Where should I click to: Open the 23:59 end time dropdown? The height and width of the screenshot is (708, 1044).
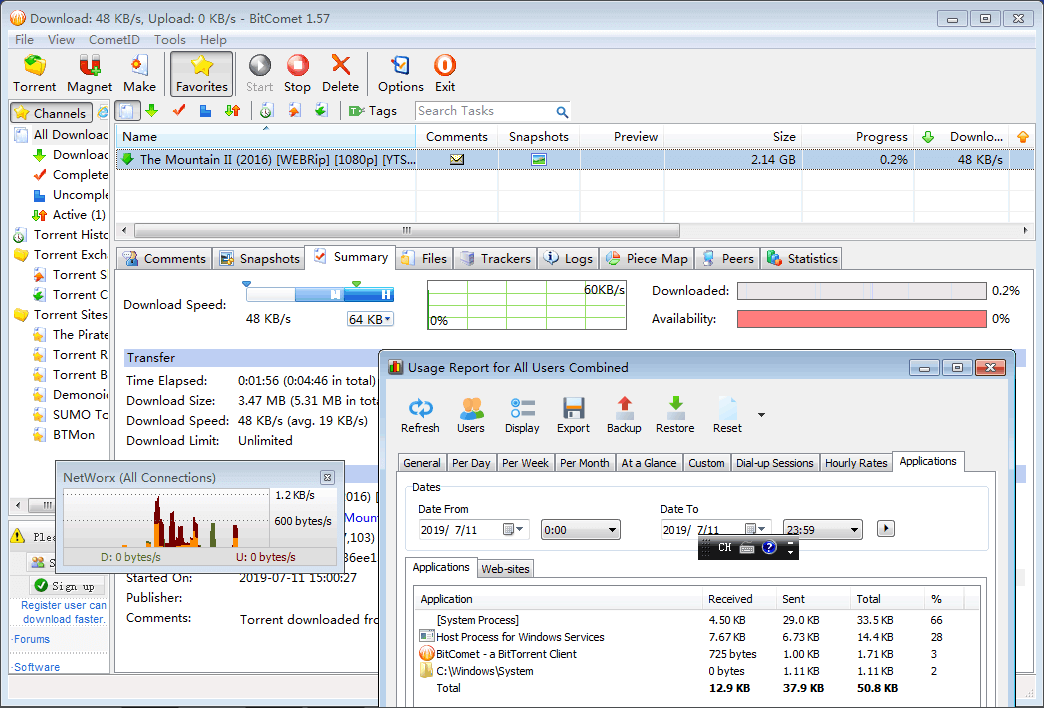click(823, 530)
